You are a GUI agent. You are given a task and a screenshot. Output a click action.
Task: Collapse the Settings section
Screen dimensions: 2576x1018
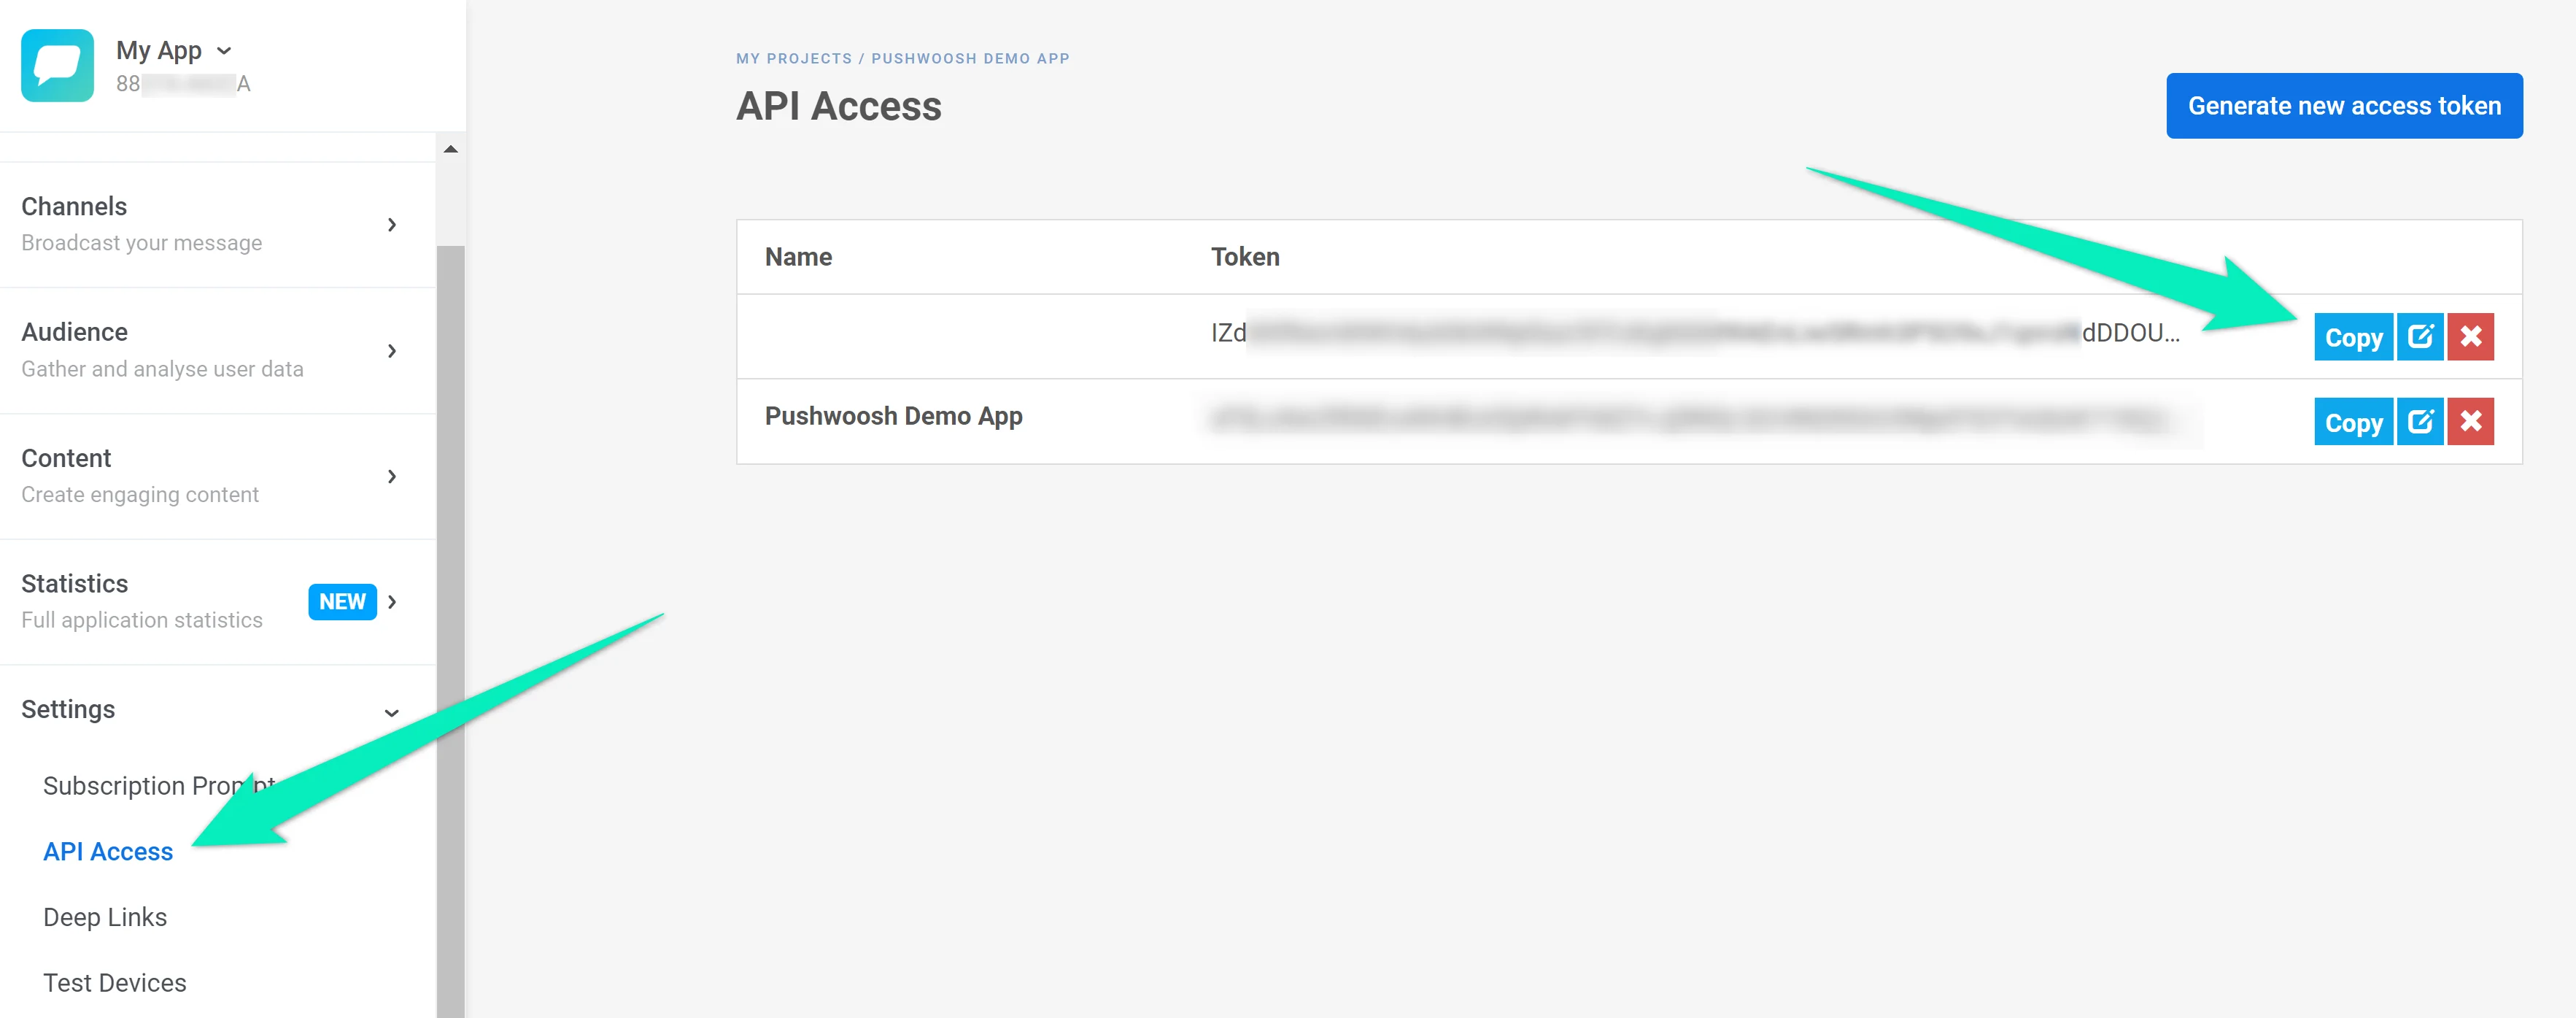point(392,712)
